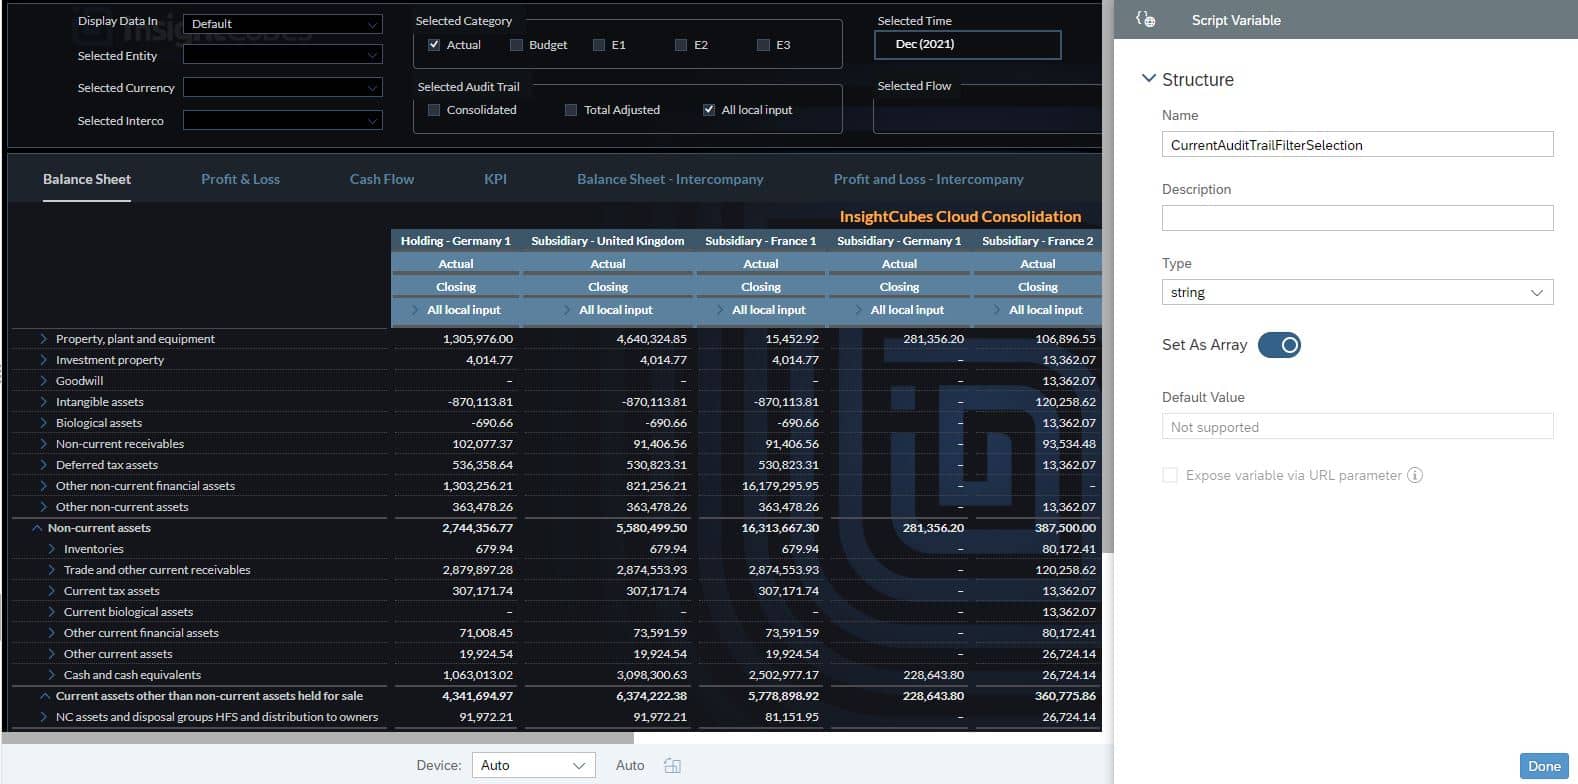This screenshot has width=1578, height=784.
Task: Click the InsightCubes Cloud Consolidation title
Action: [x=960, y=216]
